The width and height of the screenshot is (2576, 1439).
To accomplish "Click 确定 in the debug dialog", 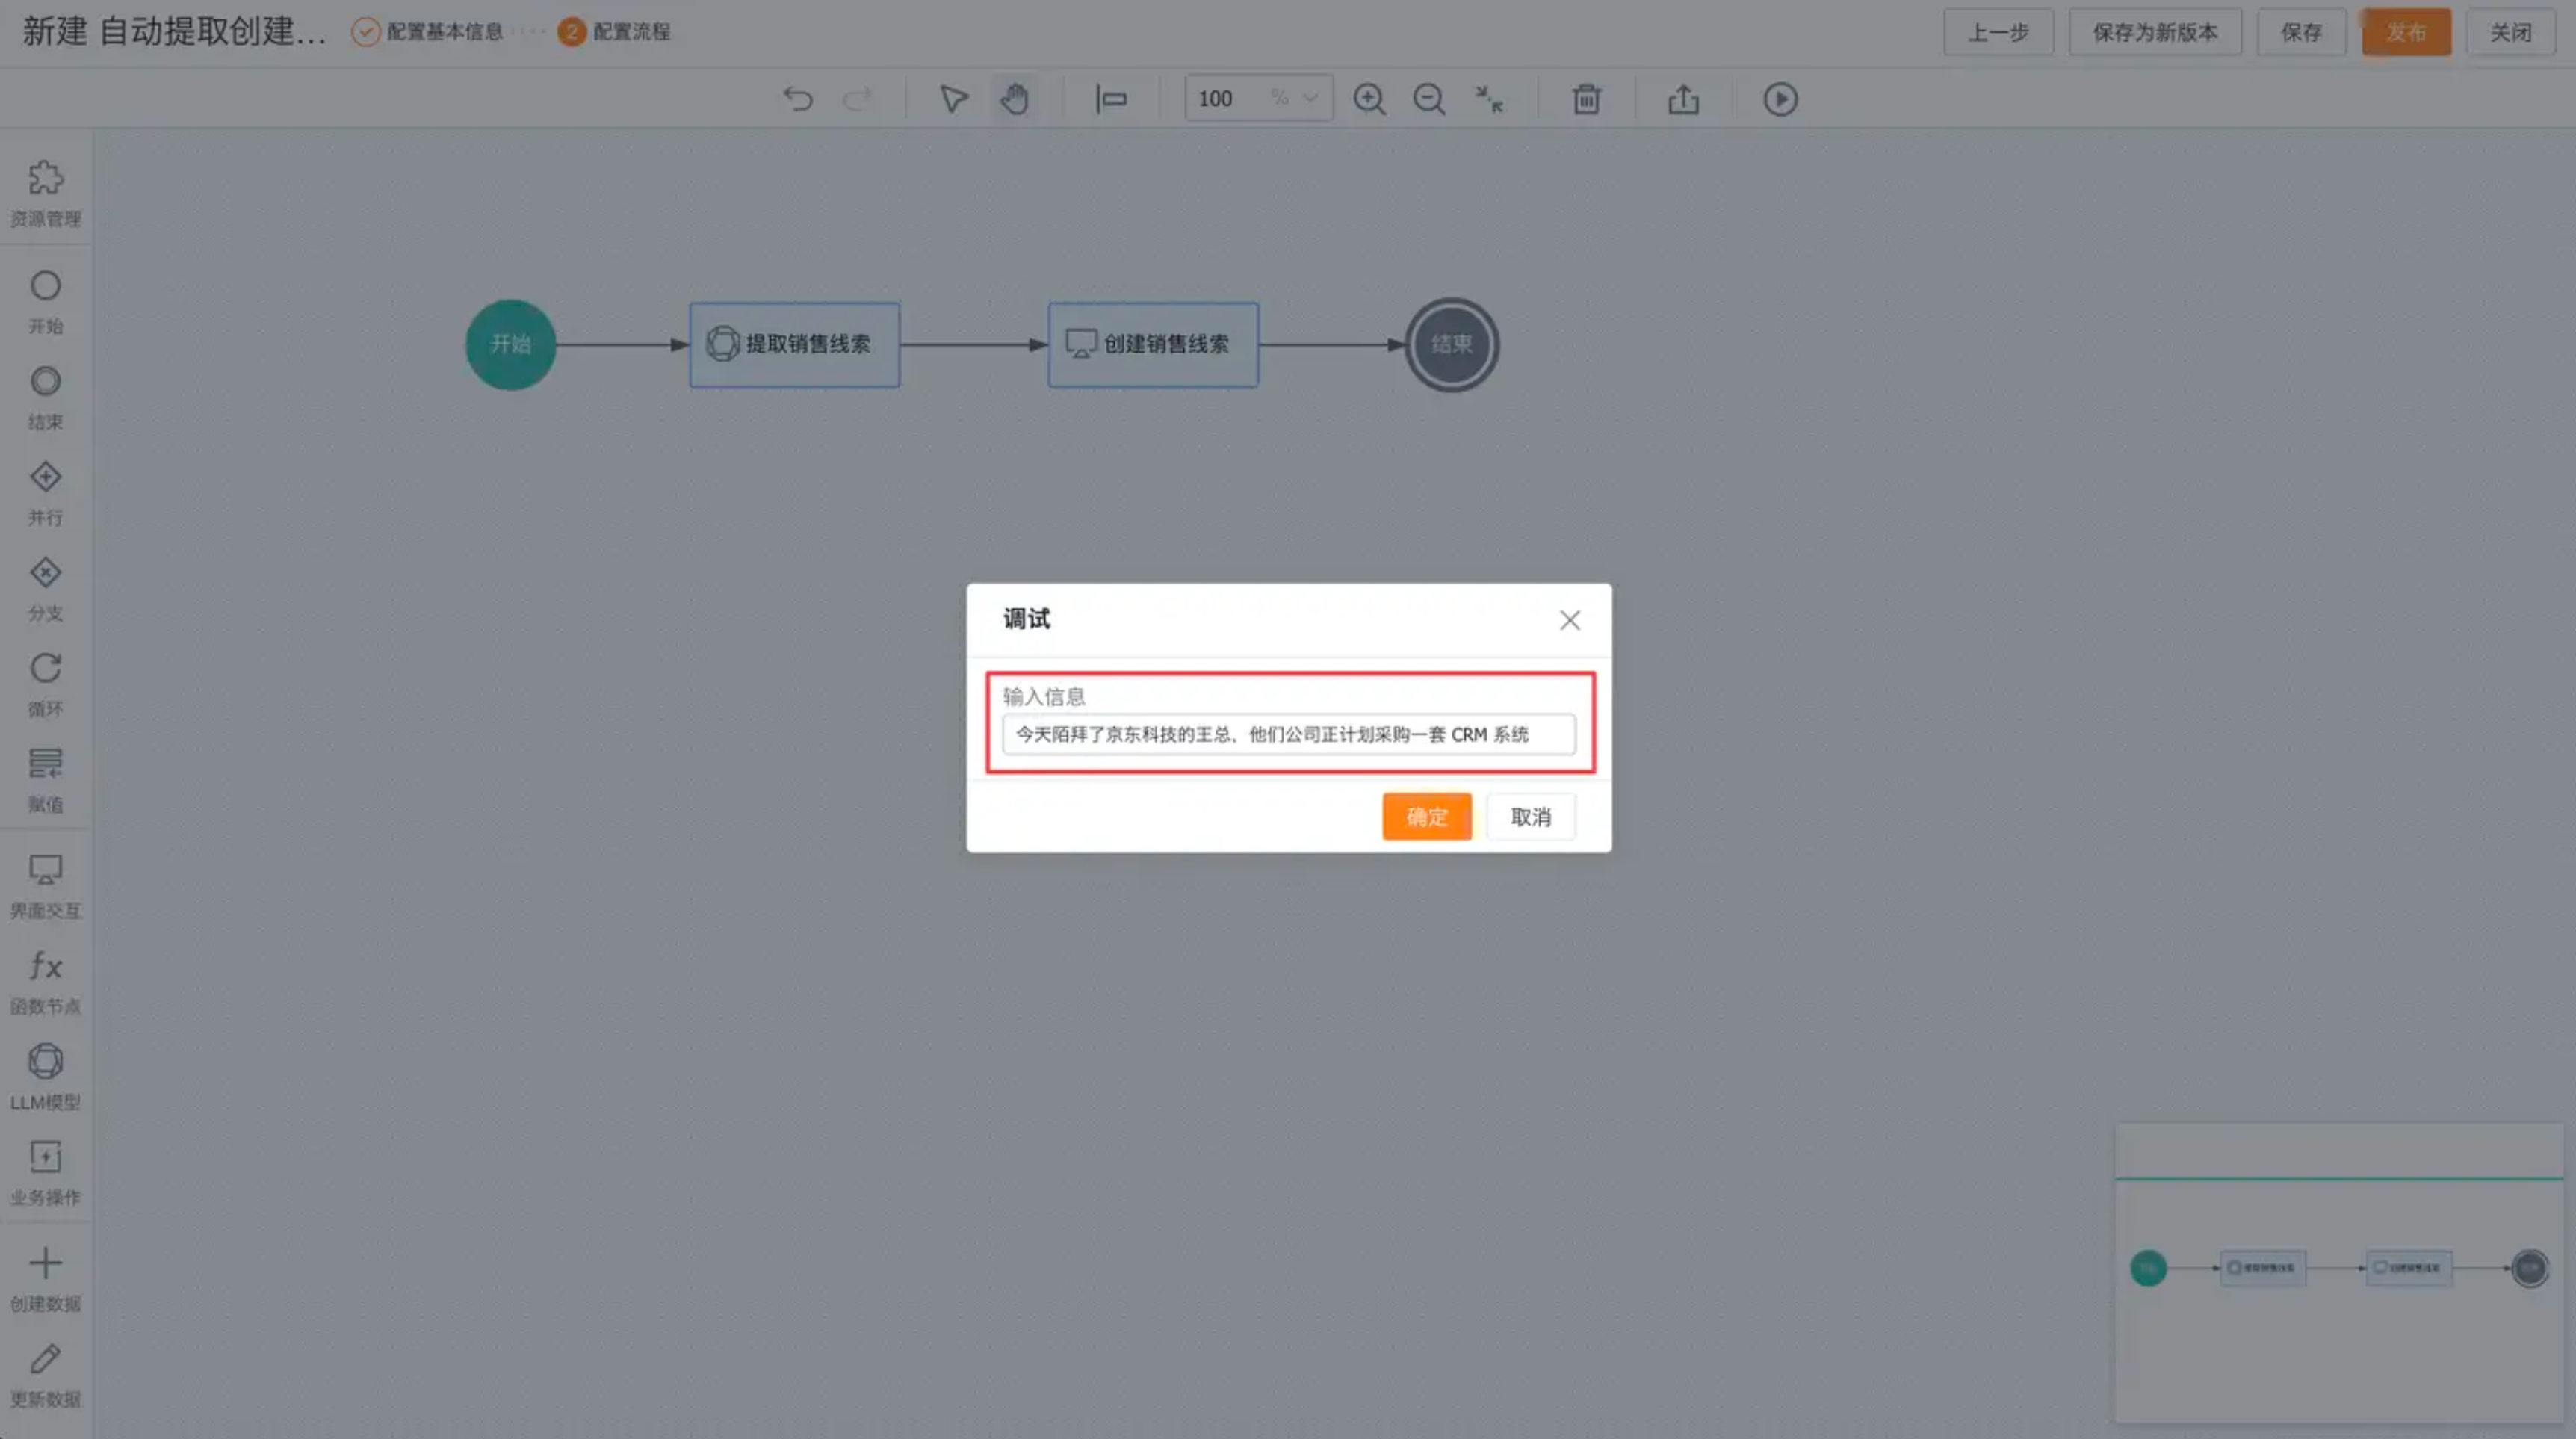I will (1426, 816).
